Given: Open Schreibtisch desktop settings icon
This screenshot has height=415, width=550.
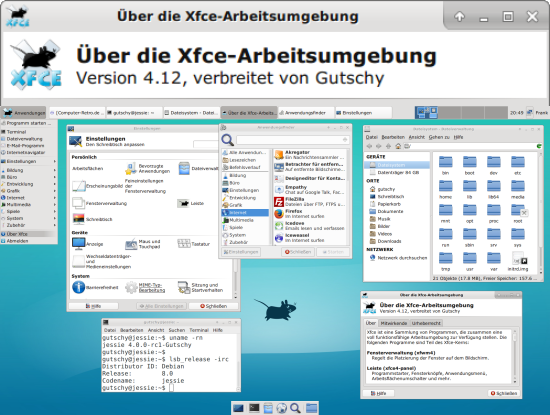Looking at the screenshot, I should (78, 219).
